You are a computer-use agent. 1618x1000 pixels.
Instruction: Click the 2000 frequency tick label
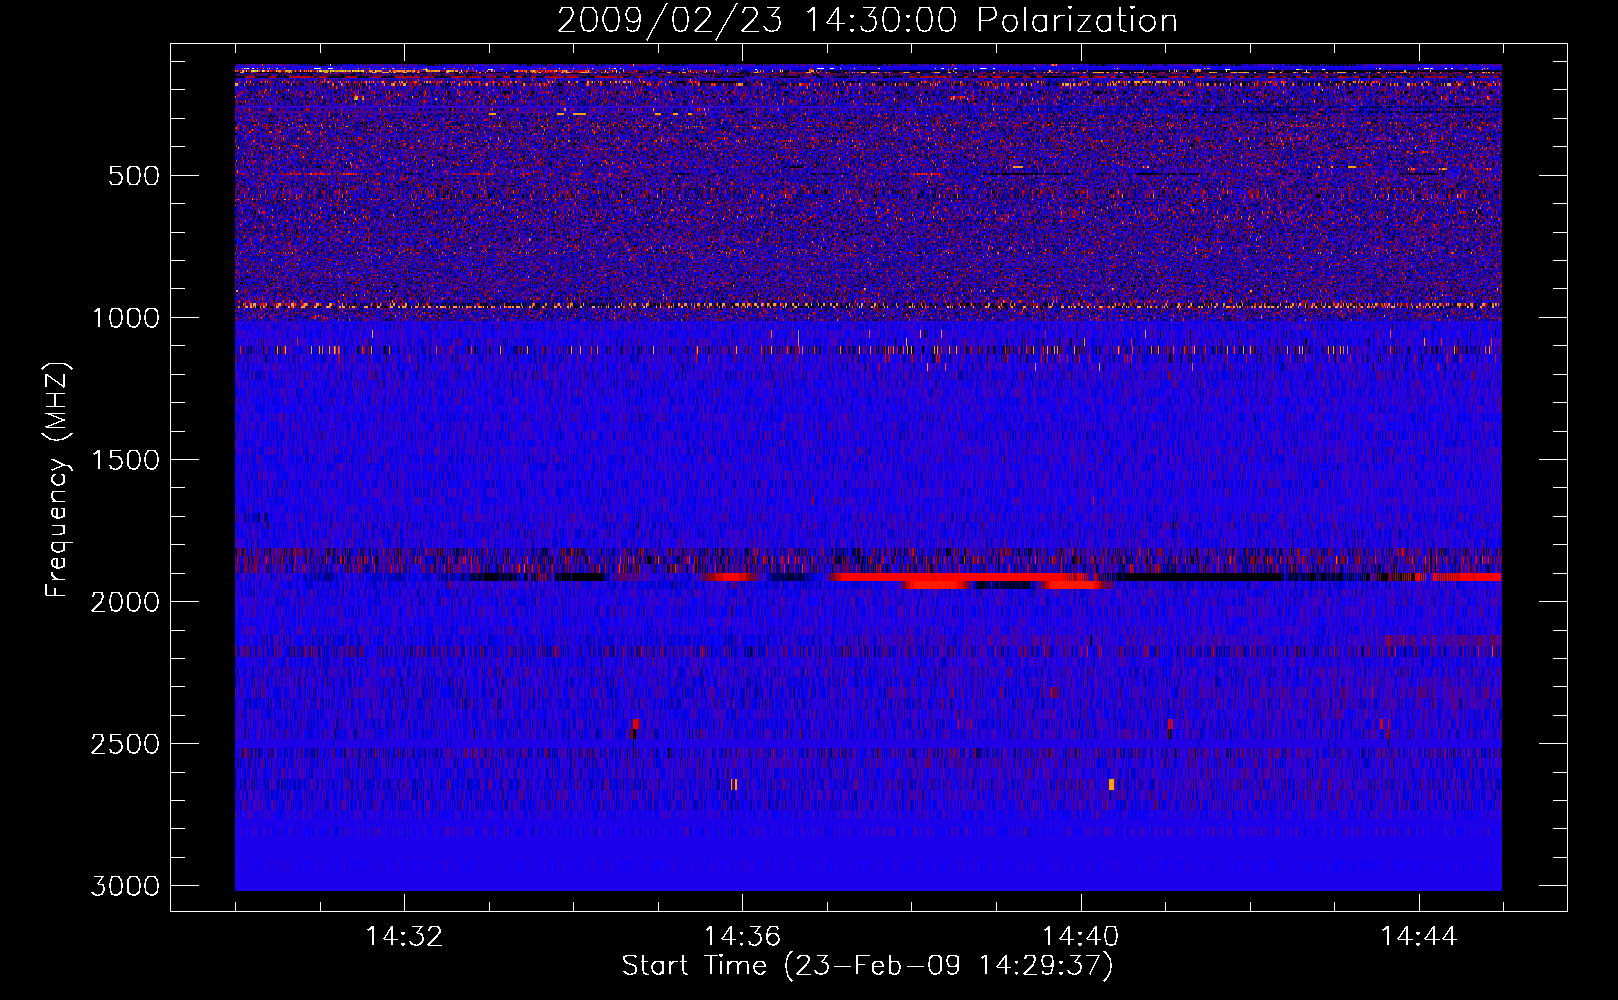(x=126, y=602)
